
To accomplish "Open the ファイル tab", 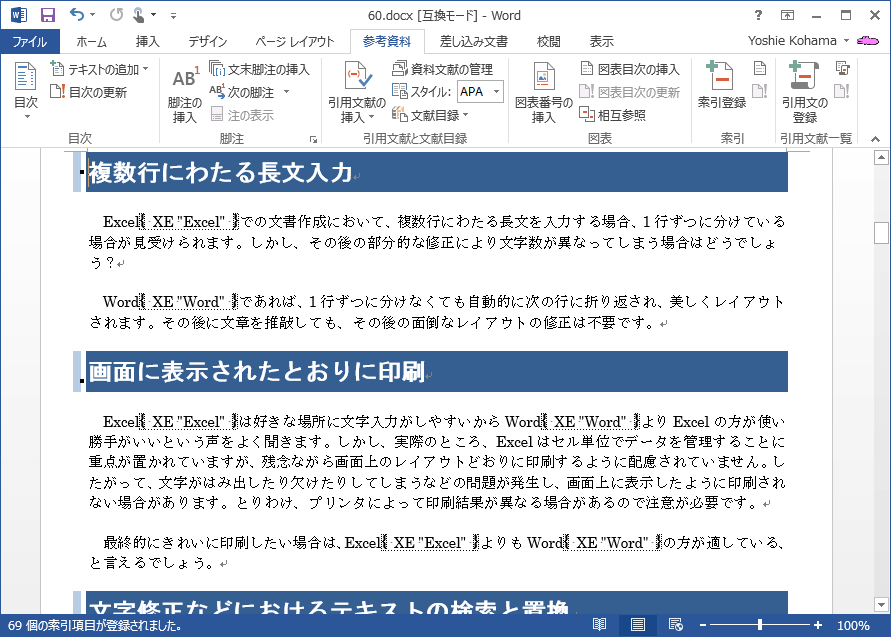I will coord(30,41).
